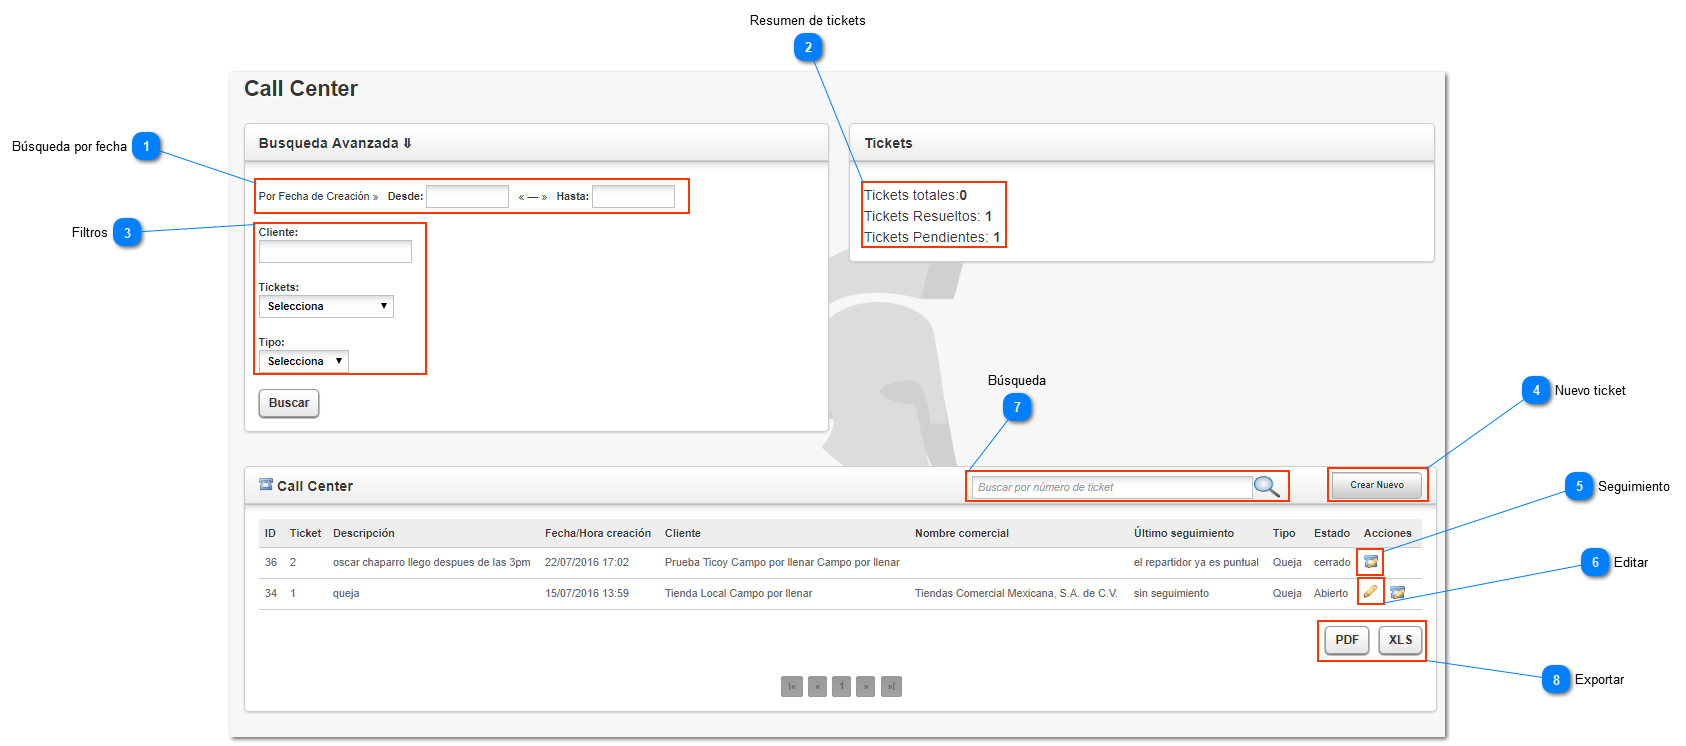1686x746 pixels.
Task: Click the Crear Nuevo button
Action: click(1377, 485)
